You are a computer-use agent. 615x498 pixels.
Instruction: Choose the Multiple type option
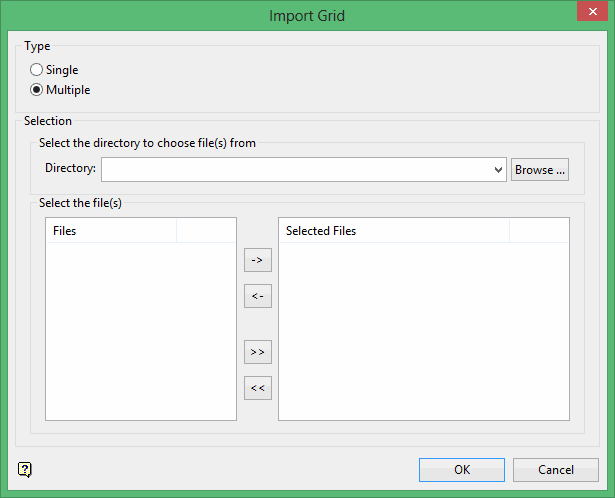click(37, 90)
